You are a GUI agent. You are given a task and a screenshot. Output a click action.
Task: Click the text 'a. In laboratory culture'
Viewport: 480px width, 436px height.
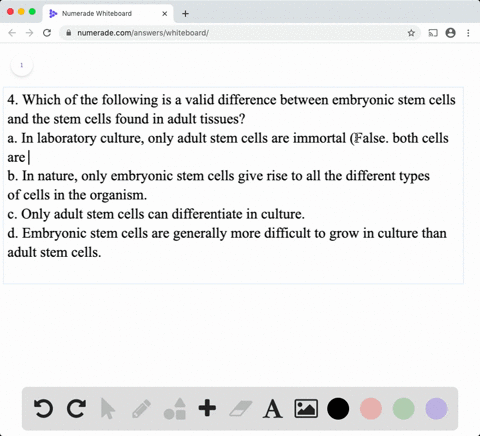coord(75,138)
